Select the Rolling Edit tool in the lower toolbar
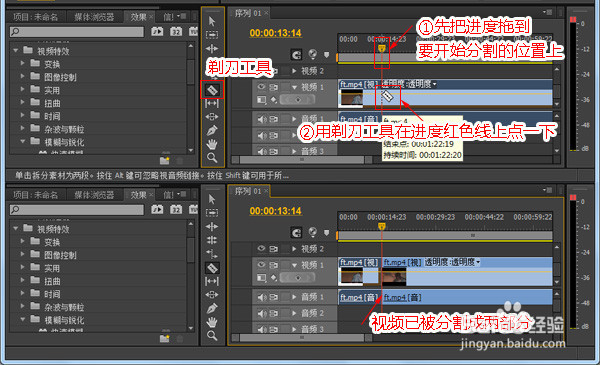The height and width of the screenshot is (365, 600). pos(212,240)
